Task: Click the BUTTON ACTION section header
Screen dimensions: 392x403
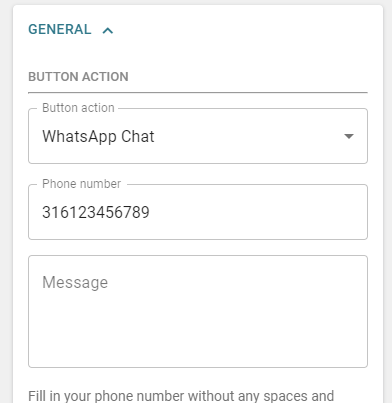Action: tap(78, 77)
